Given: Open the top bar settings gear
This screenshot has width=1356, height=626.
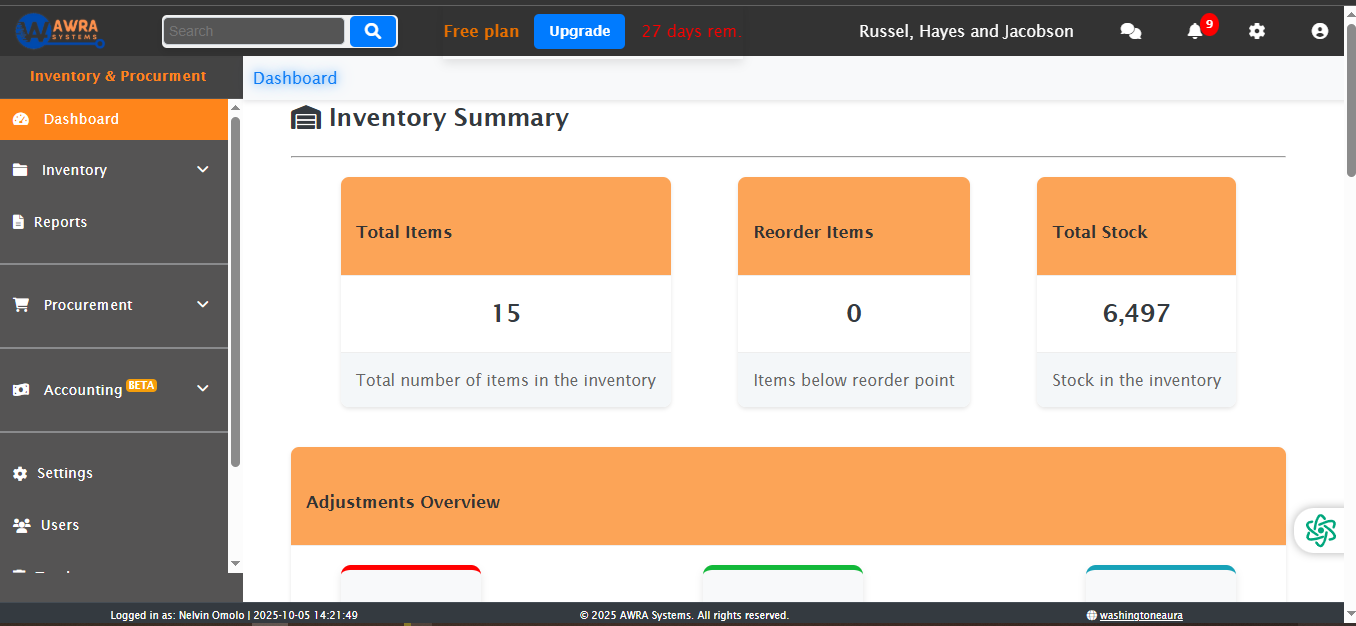Looking at the screenshot, I should 1257,32.
